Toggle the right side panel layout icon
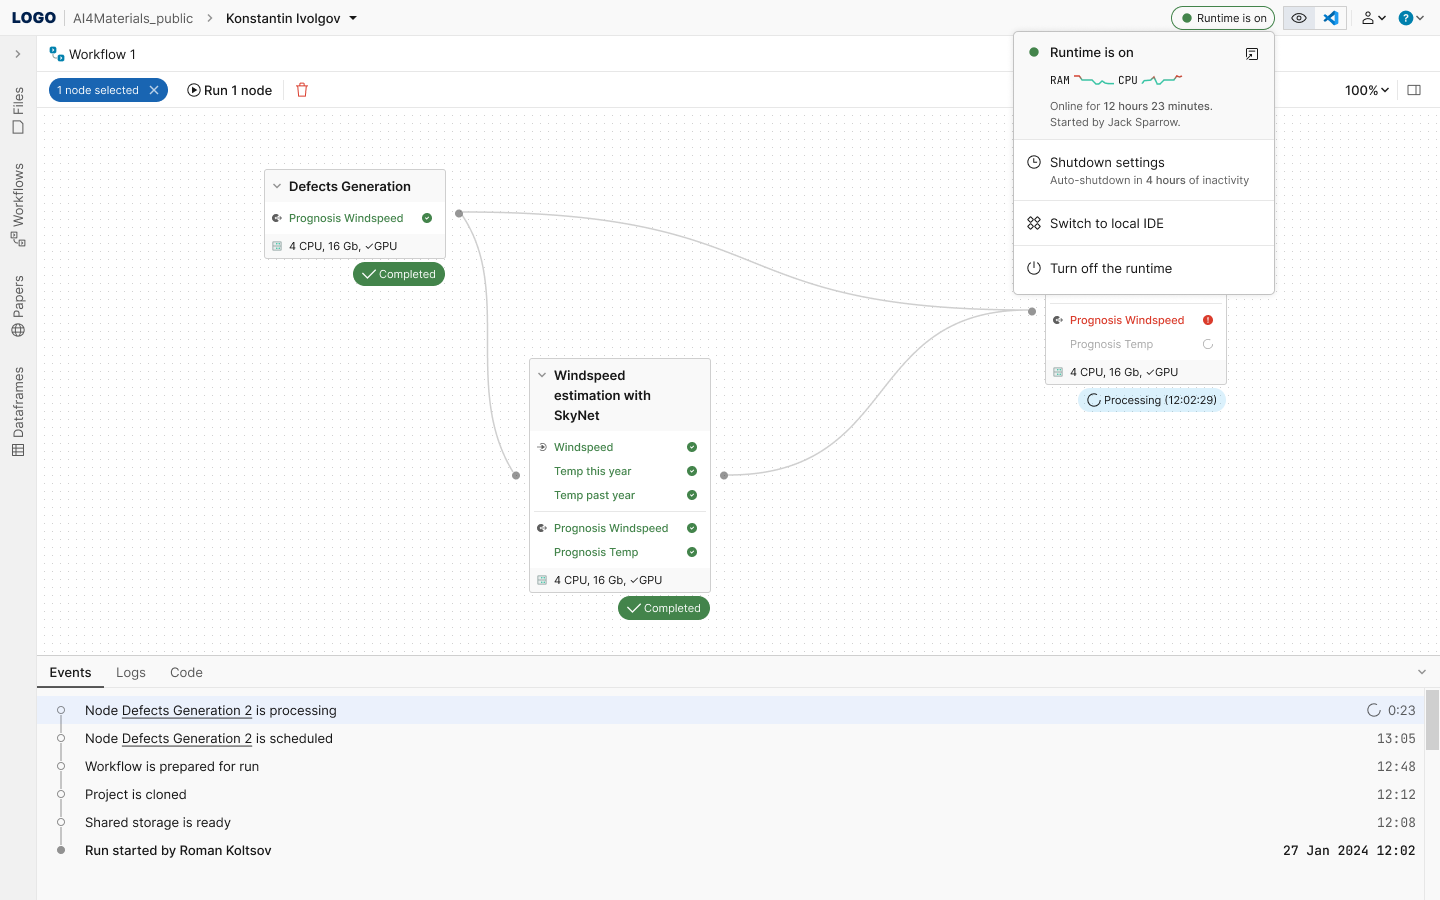 (1414, 90)
